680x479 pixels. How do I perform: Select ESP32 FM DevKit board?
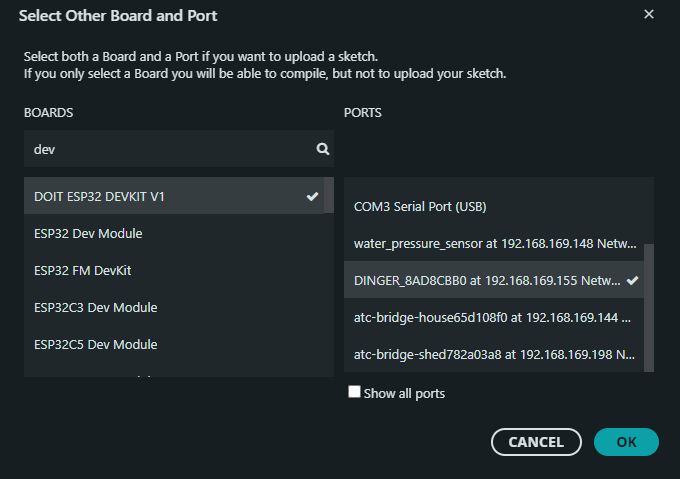tap(83, 270)
